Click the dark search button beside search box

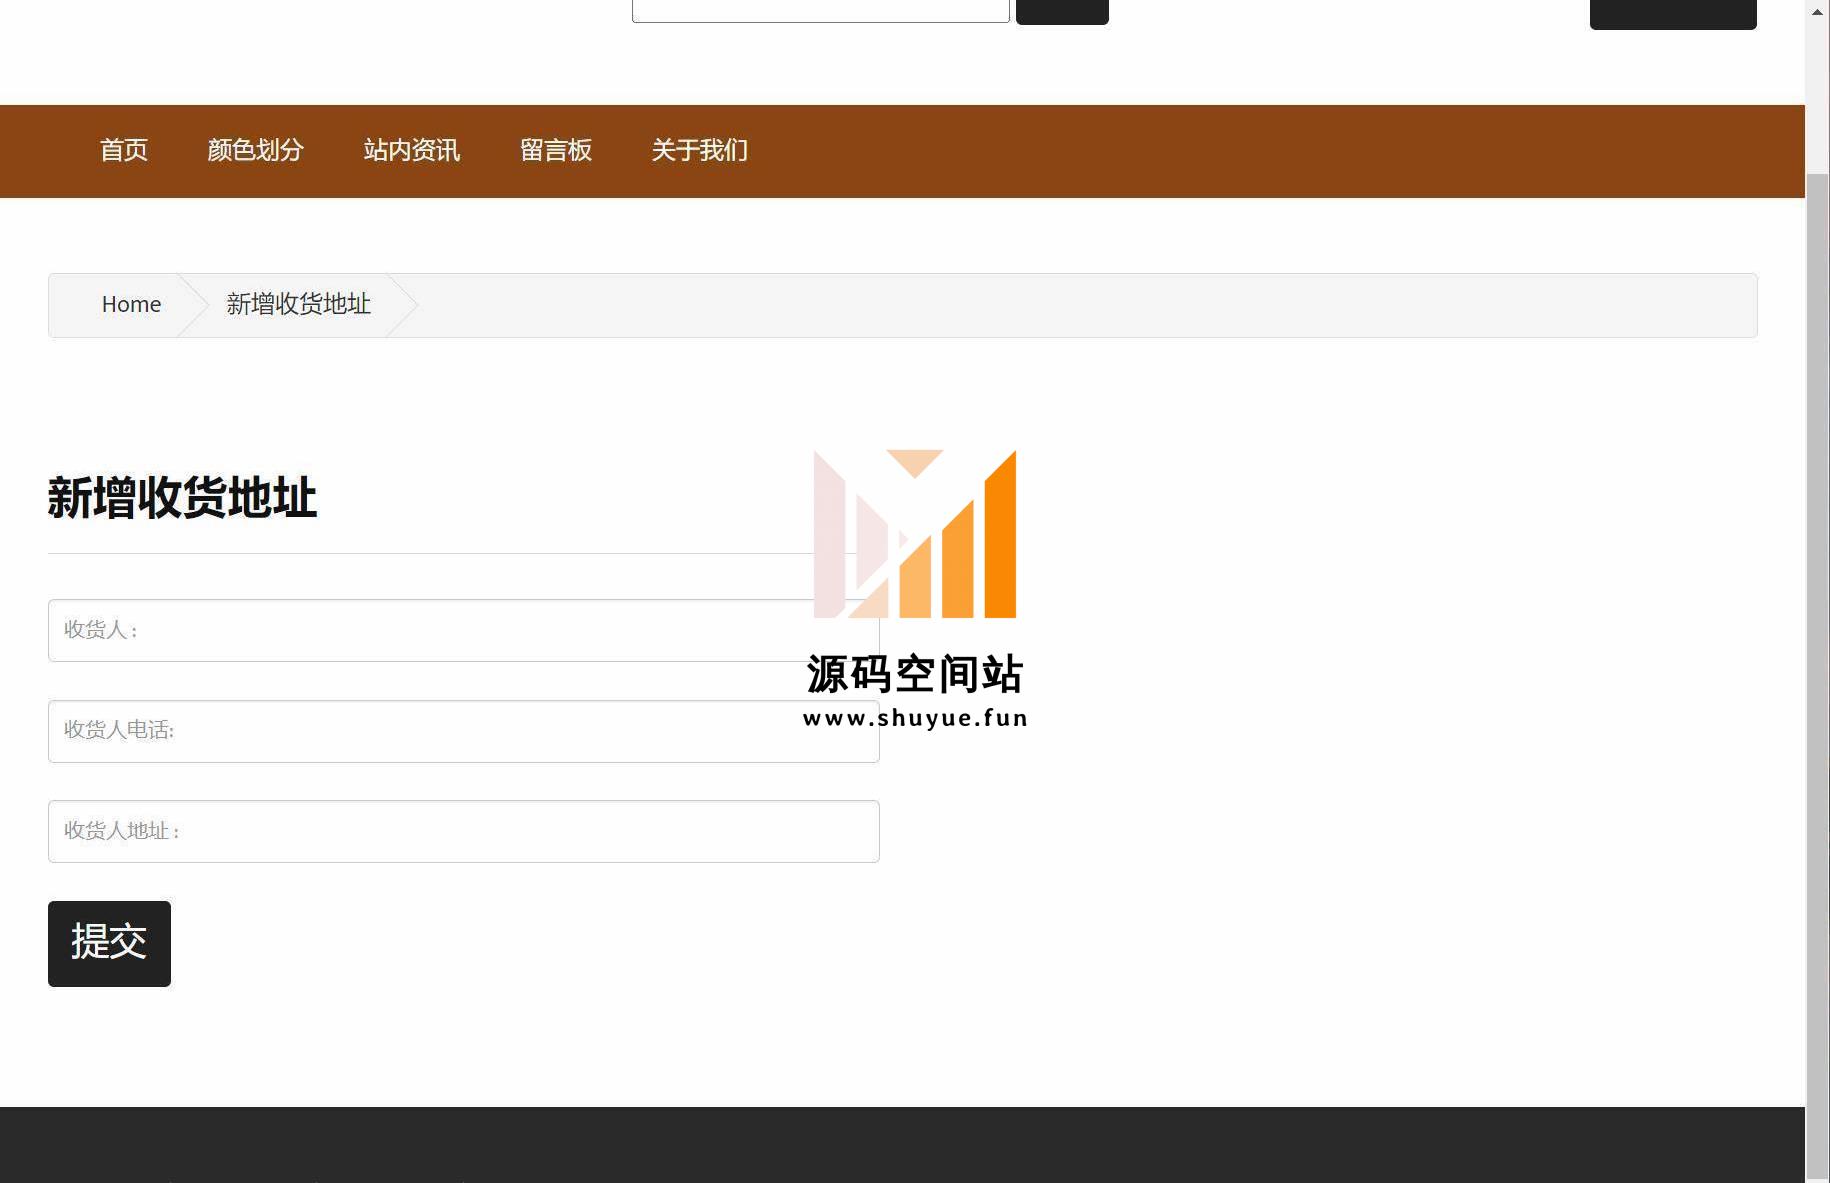tap(1062, 11)
